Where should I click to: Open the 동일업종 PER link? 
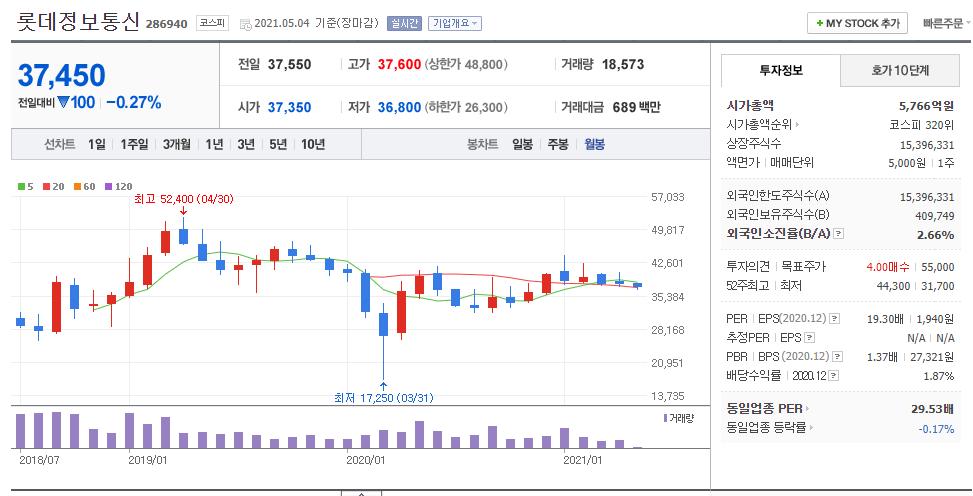coord(768,408)
